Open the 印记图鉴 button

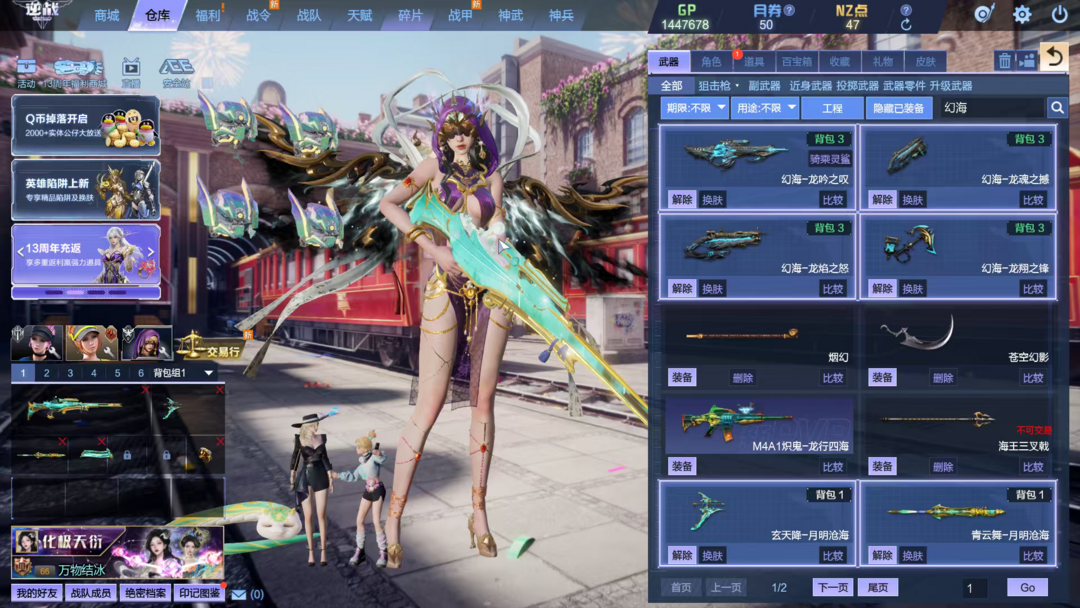pos(199,593)
